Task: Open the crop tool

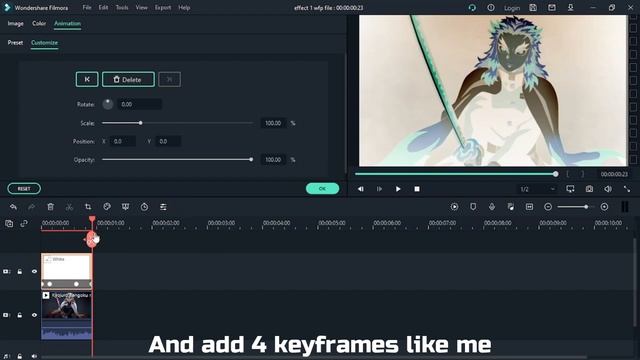Action: point(88,207)
